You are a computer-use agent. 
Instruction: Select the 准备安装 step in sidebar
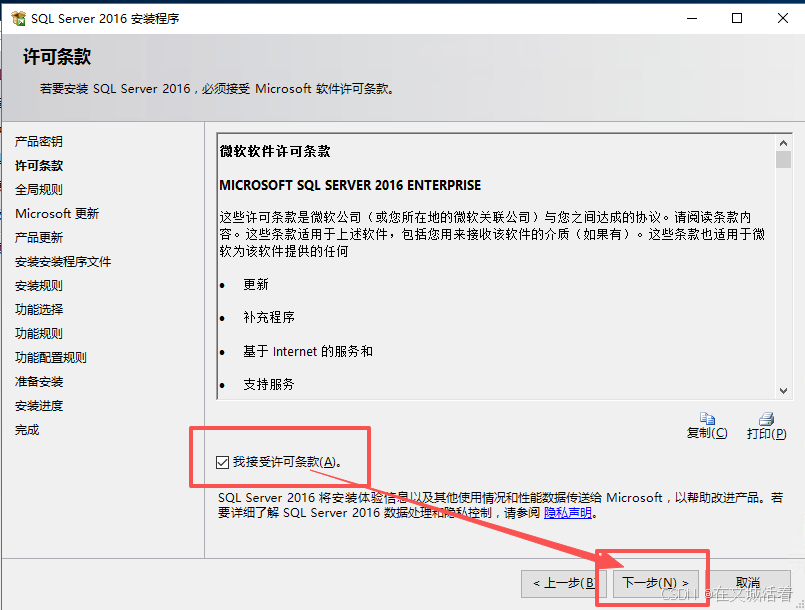click(39, 382)
